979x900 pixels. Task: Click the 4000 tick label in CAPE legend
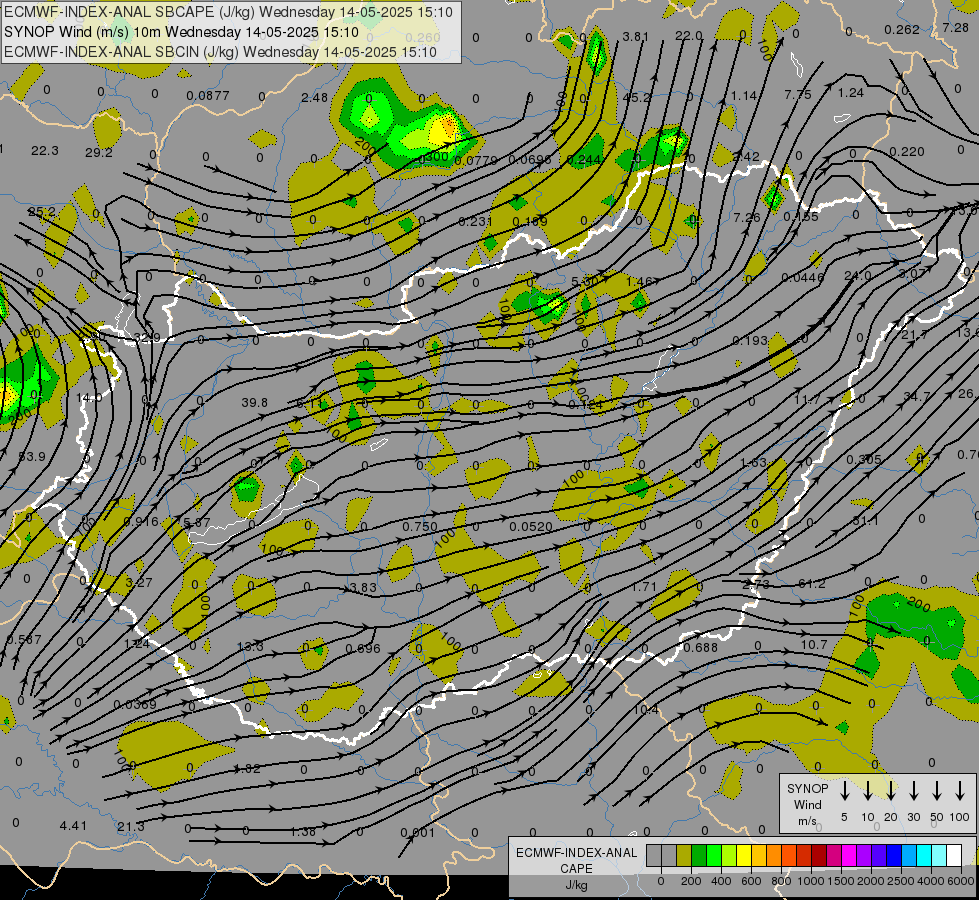[931, 881]
